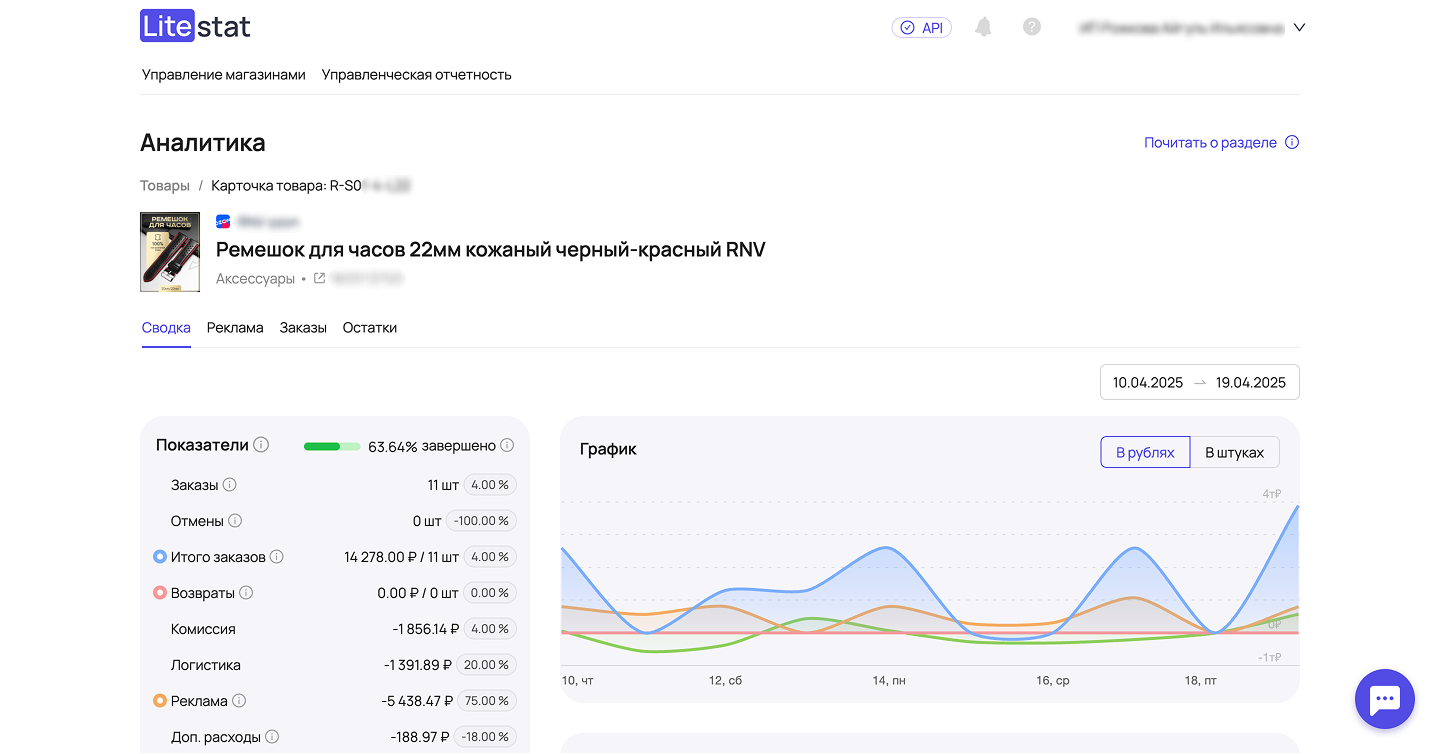The image size is (1433, 754).
Task: Switch chart to В штуках
Action: click(1234, 452)
